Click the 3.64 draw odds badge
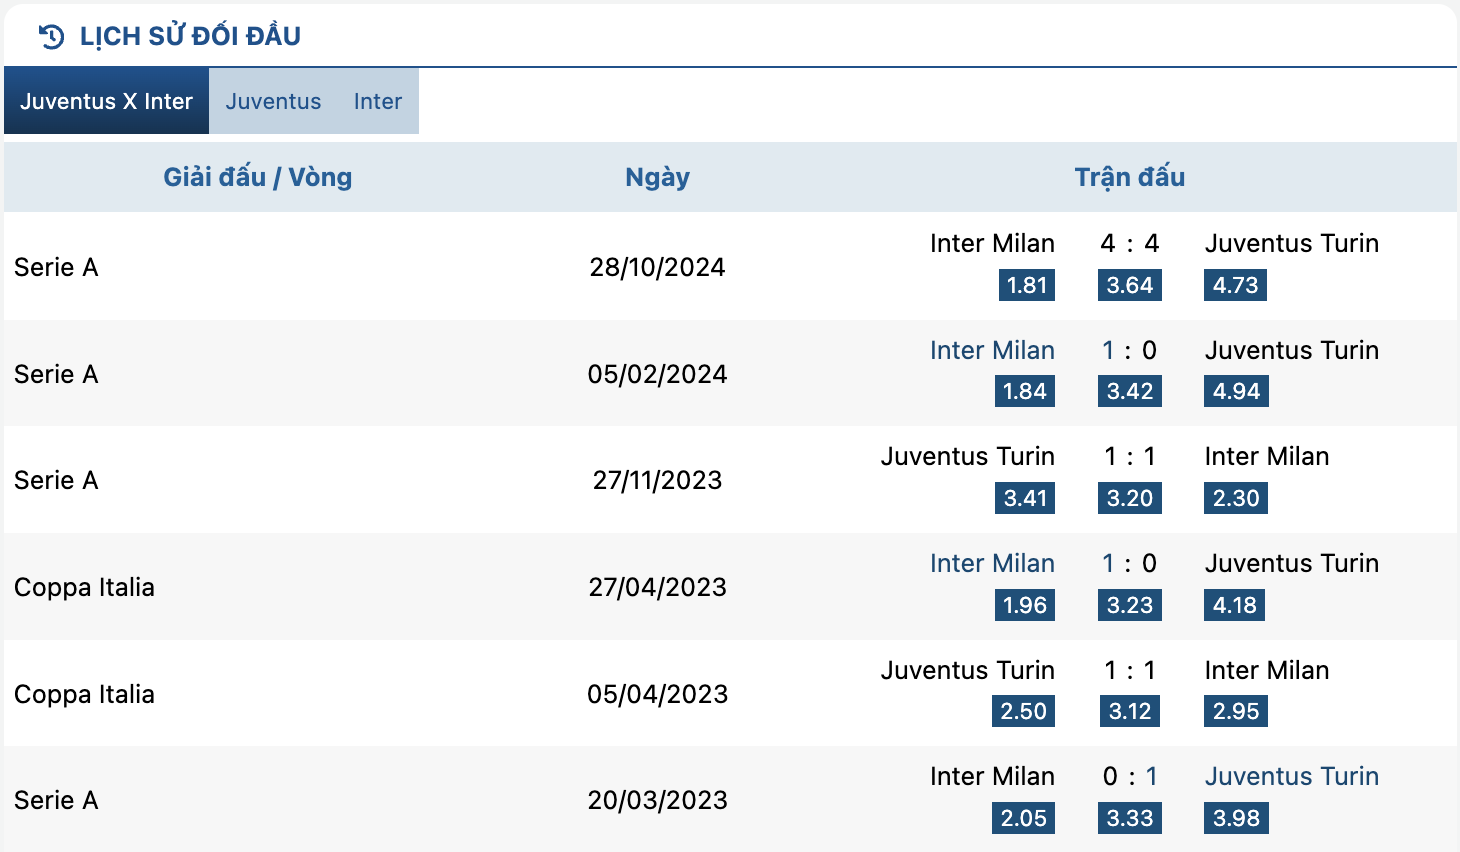This screenshot has width=1460, height=852. pos(1130,285)
